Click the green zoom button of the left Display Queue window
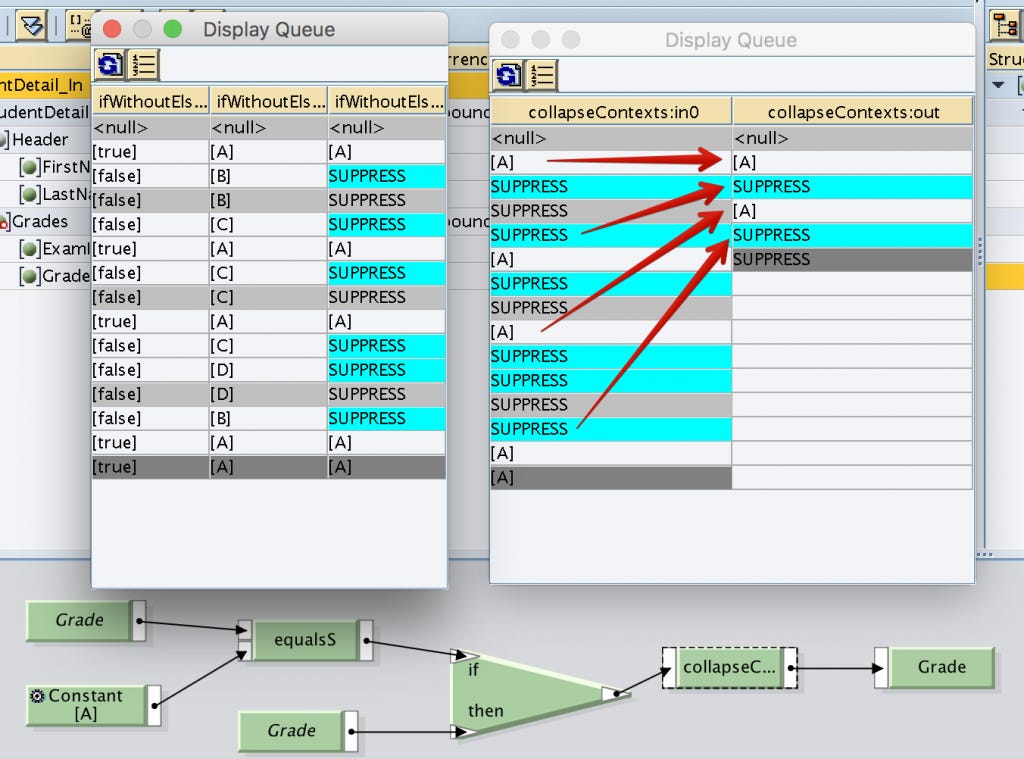Screen dimensions: 1024x759 (172, 29)
